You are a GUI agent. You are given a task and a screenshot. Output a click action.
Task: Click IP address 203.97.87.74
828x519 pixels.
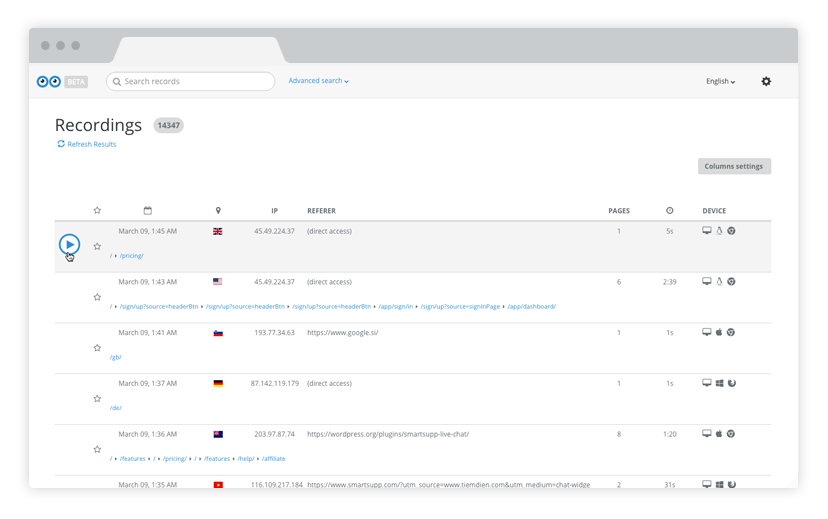275,434
